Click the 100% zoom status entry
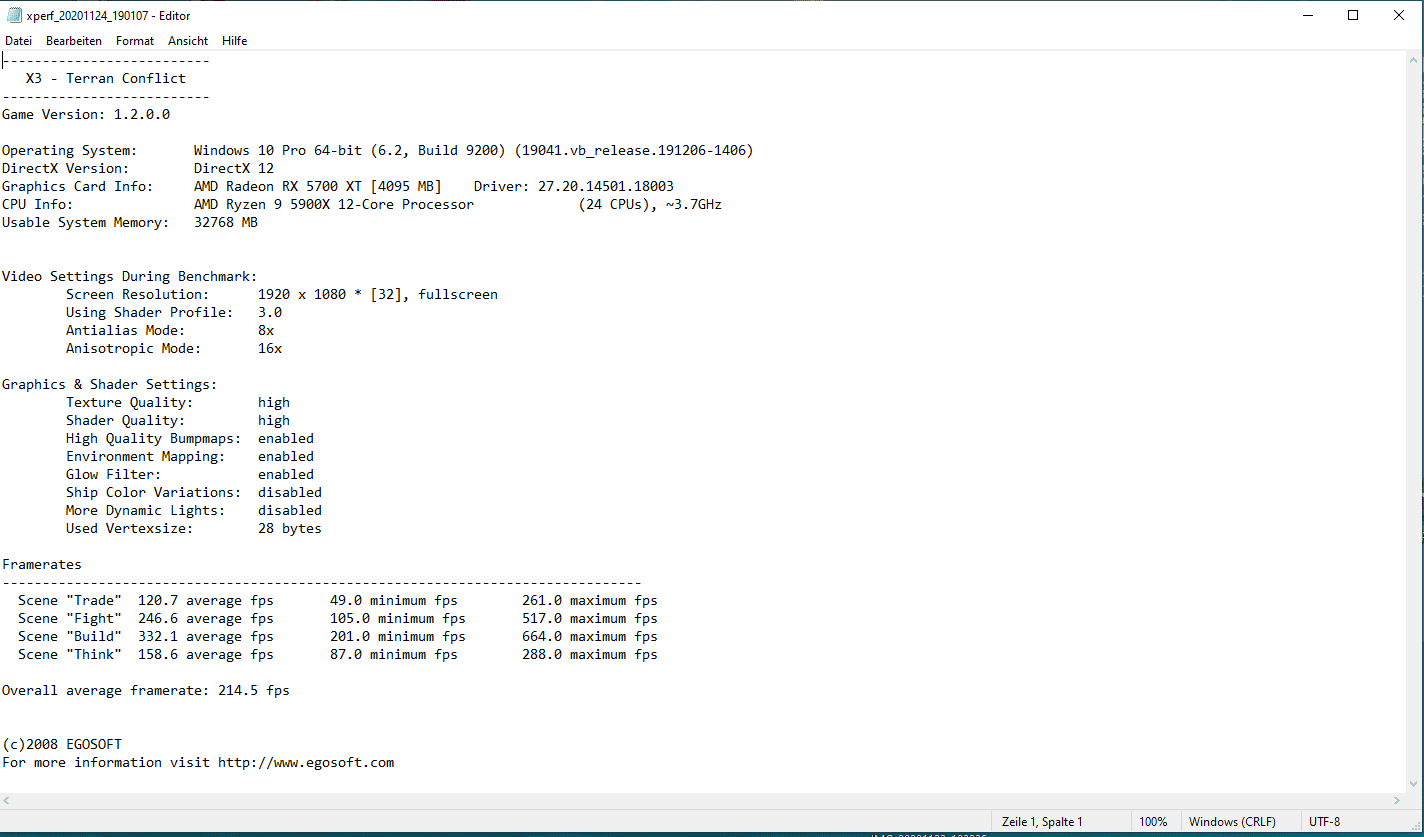1424x837 pixels. 1153,822
